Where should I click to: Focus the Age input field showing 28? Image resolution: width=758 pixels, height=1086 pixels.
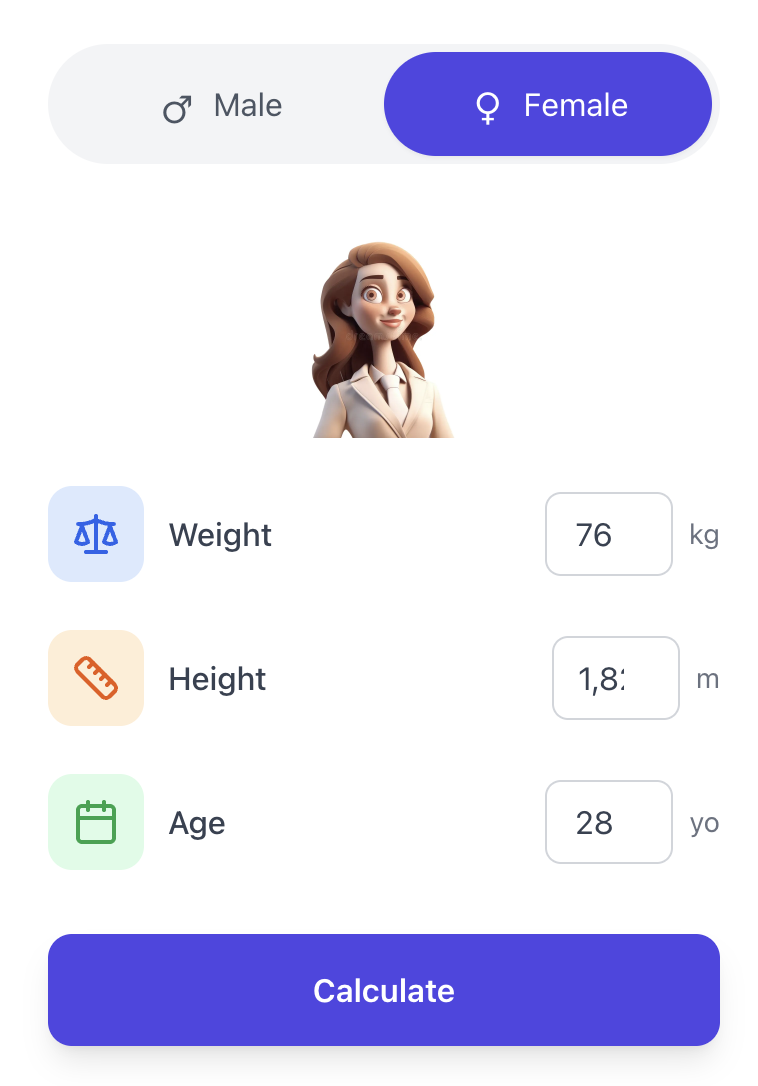[x=609, y=822]
